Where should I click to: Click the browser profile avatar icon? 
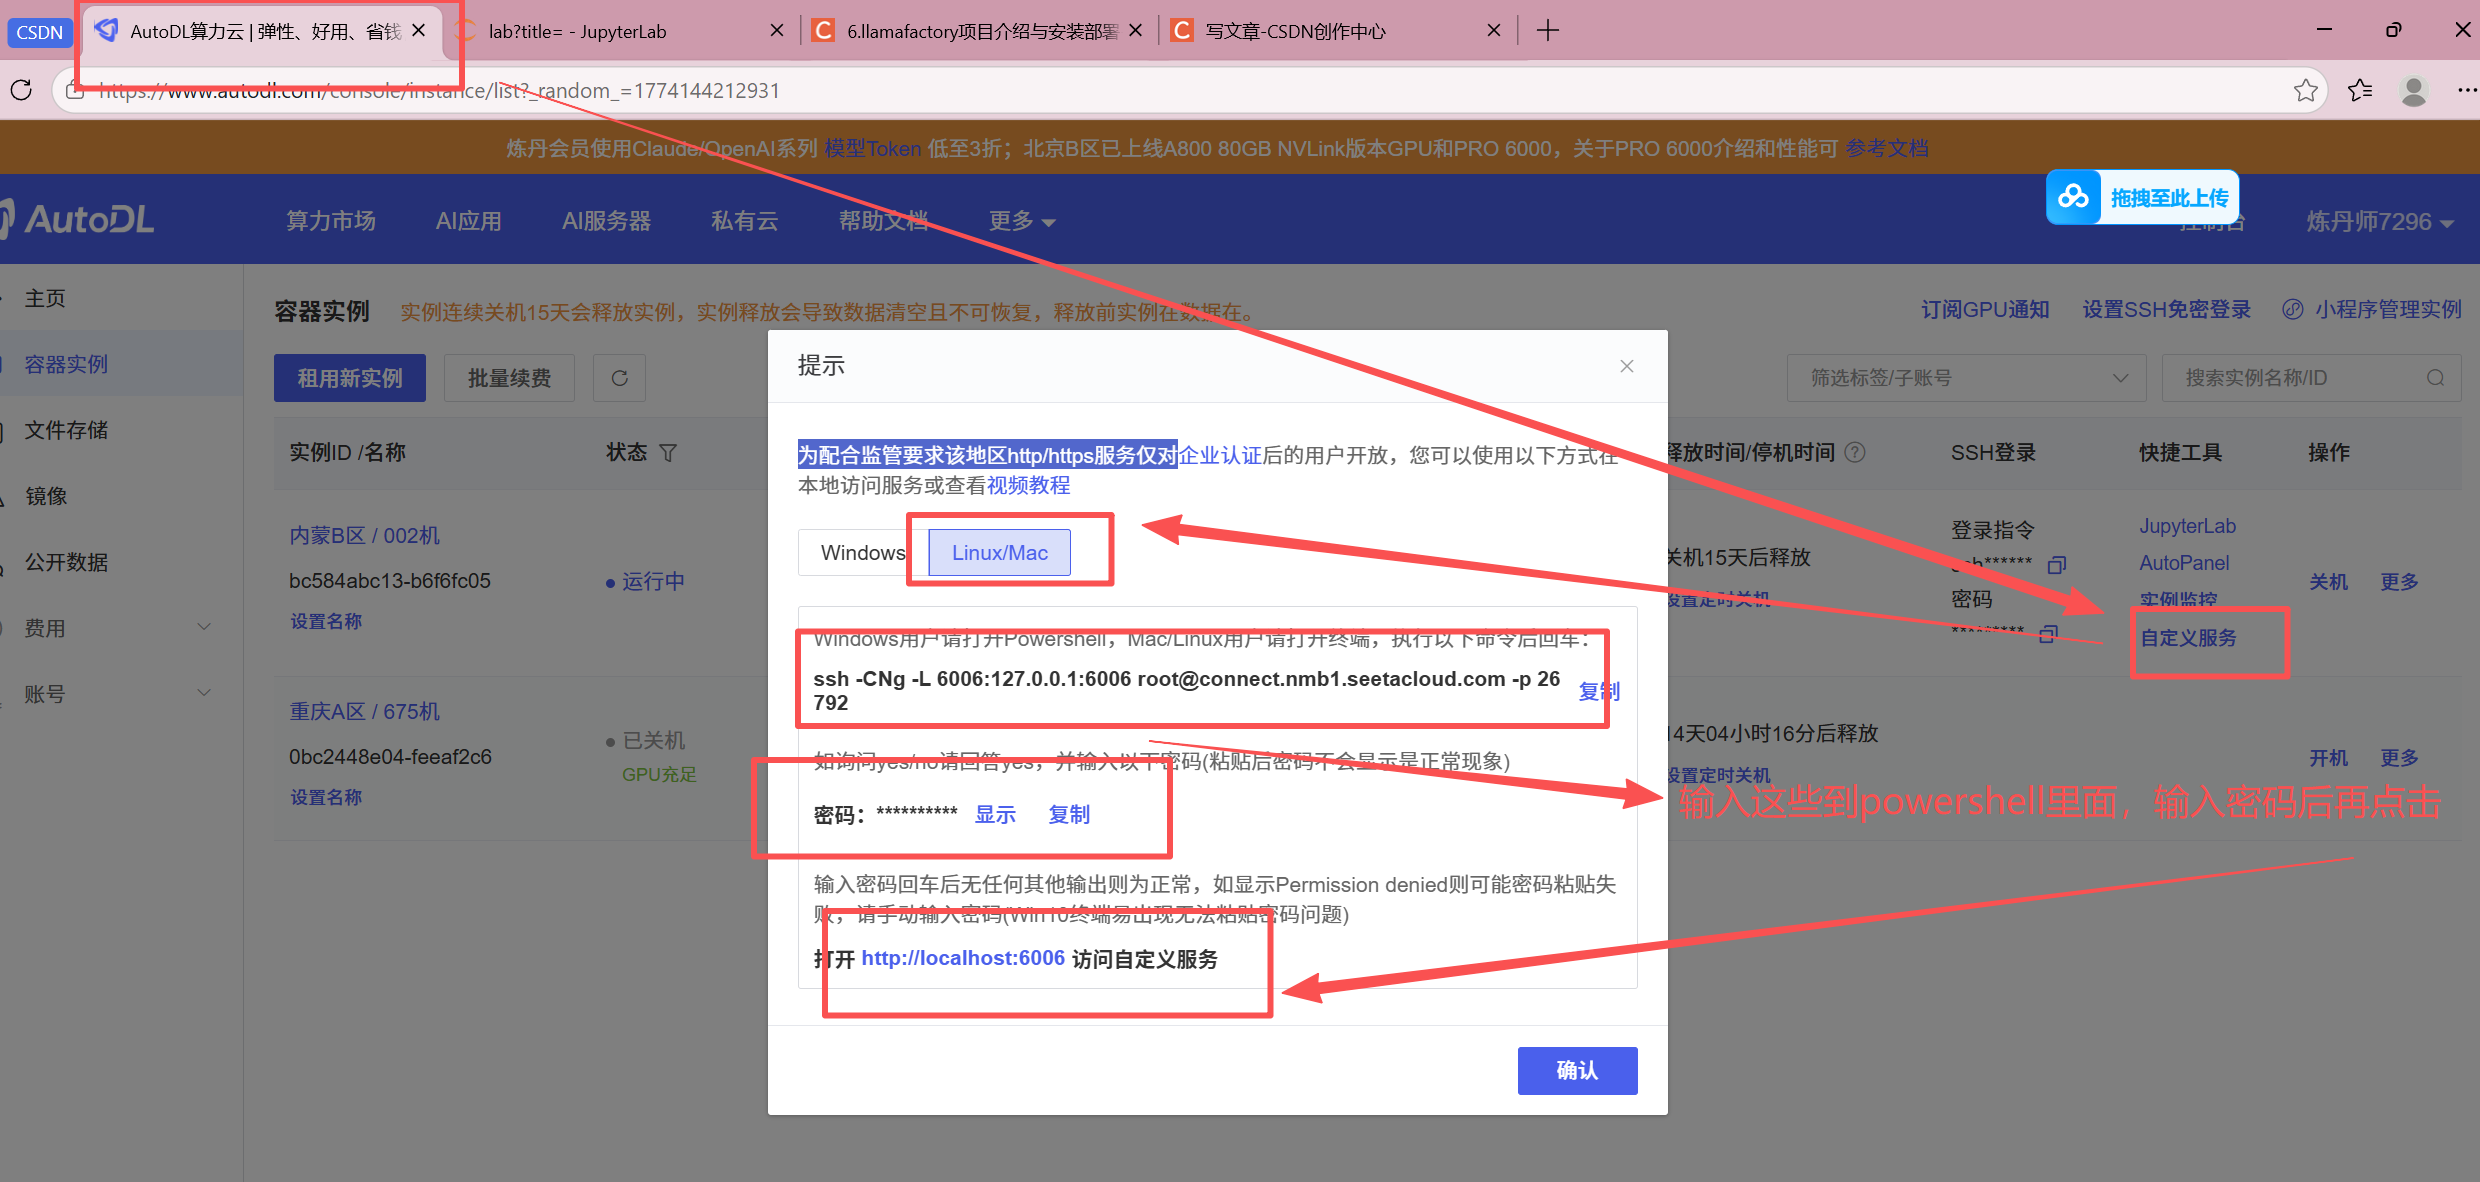pos(2414,90)
